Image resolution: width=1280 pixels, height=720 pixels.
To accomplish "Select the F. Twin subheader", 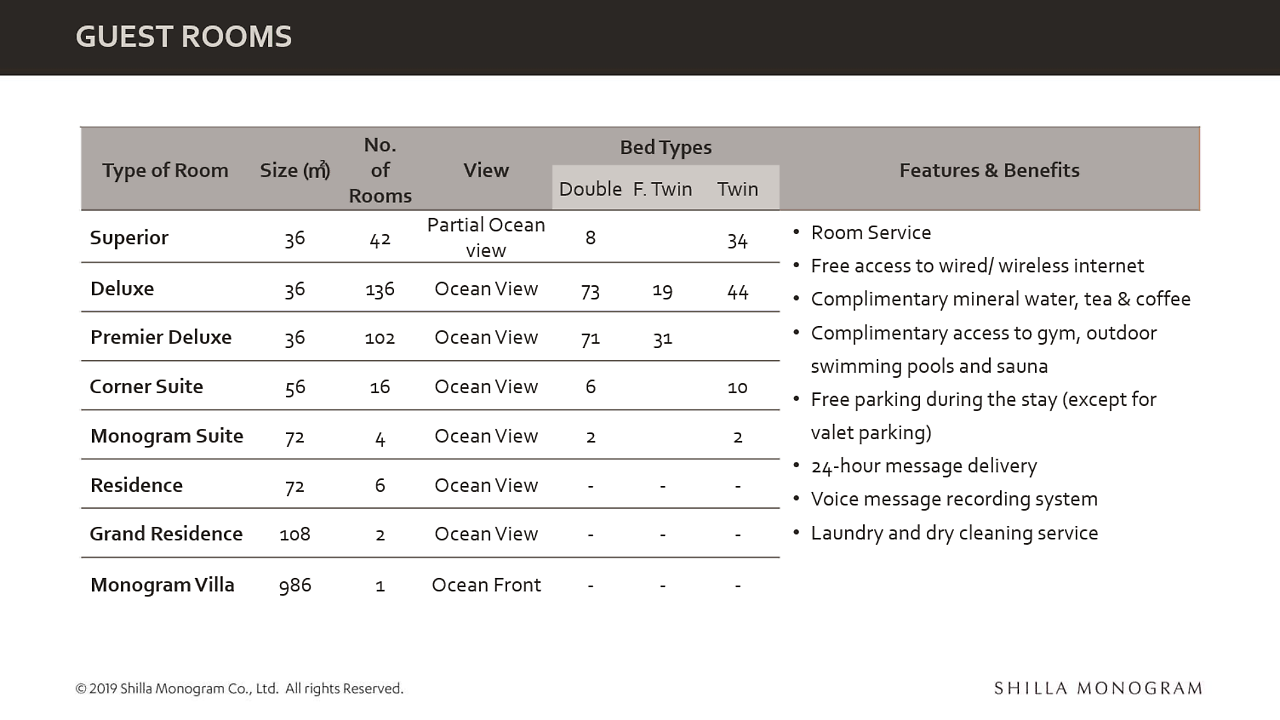I will [662, 189].
